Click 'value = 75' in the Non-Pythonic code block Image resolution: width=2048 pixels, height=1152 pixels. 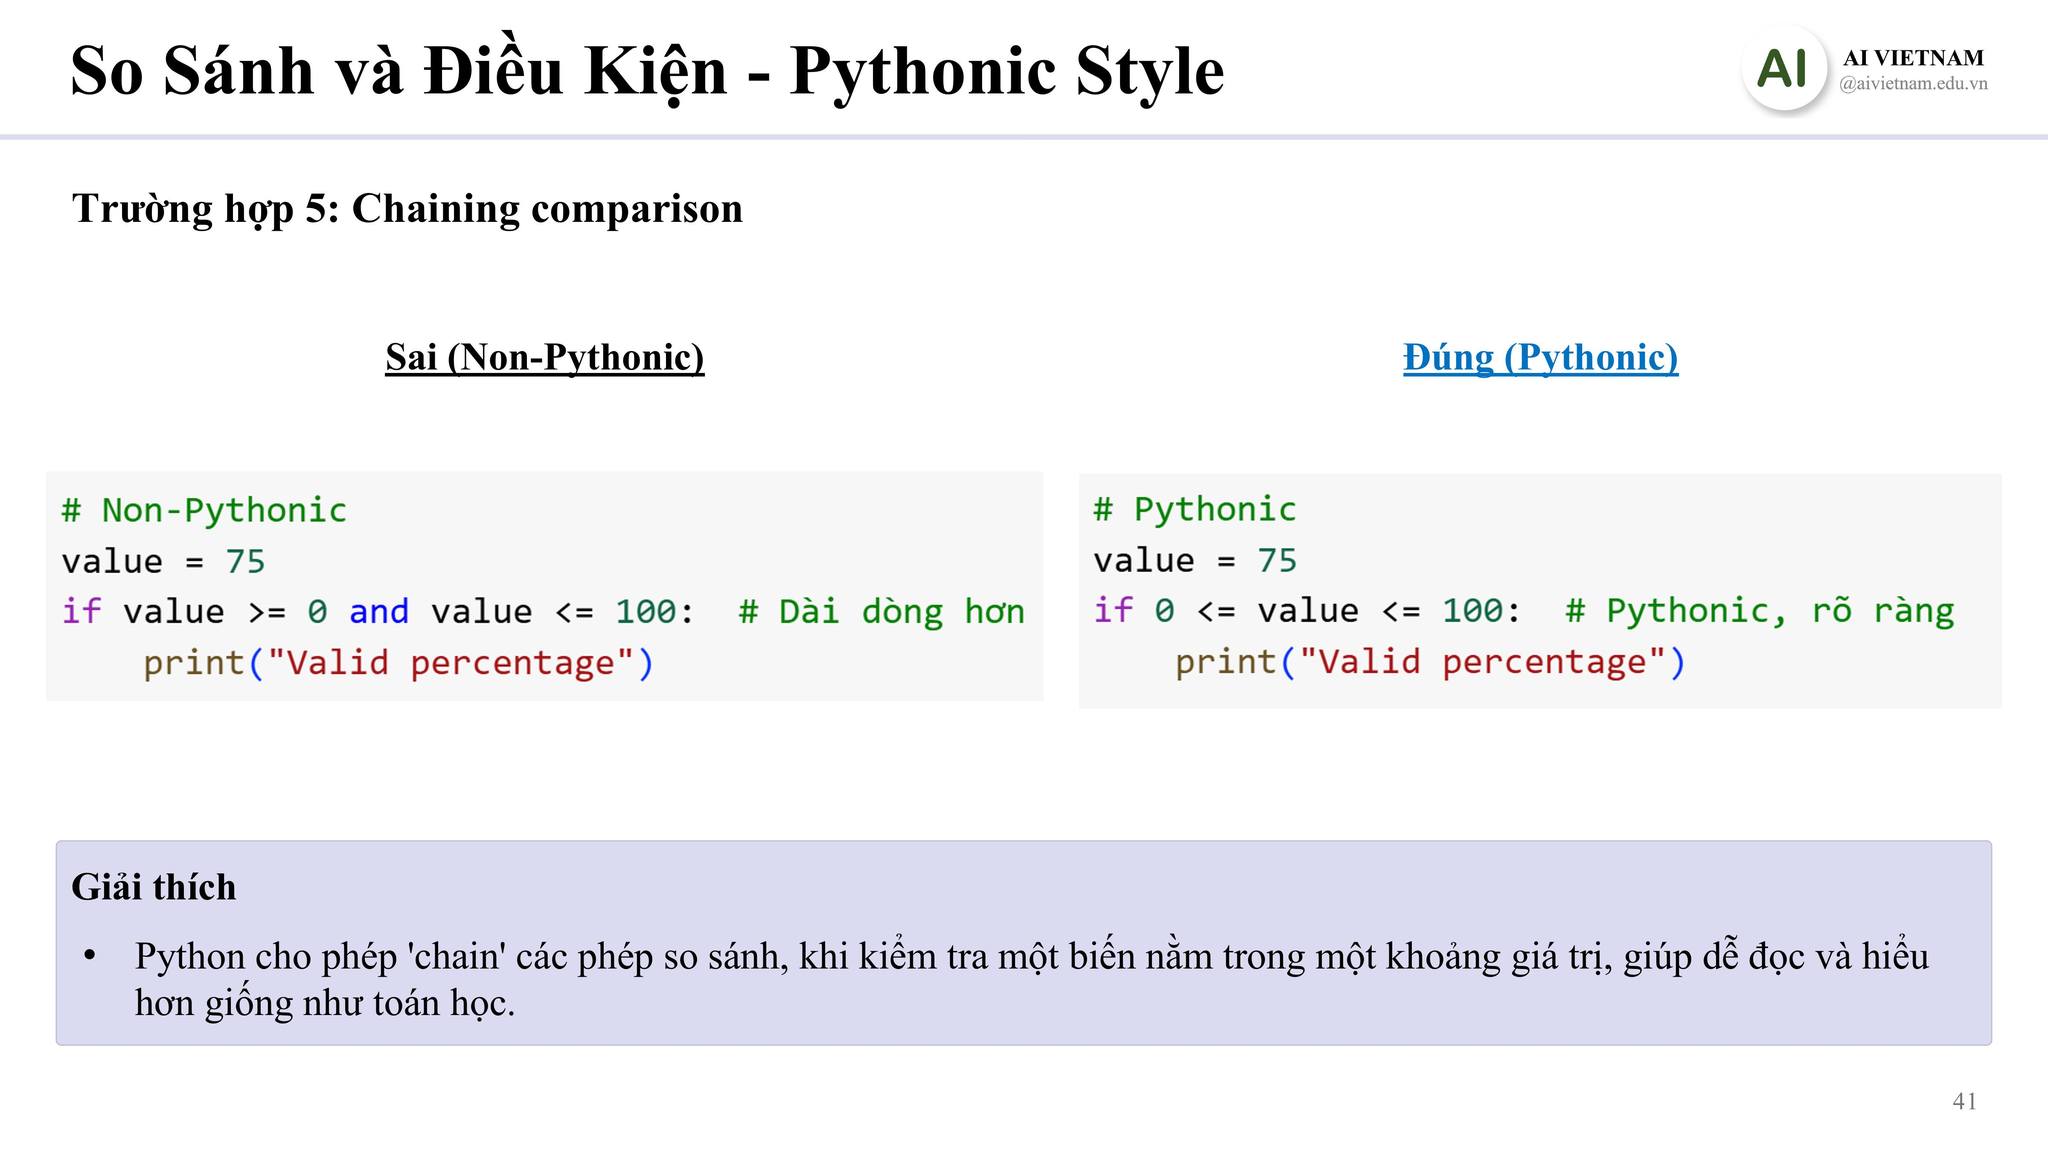pos(163,561)
